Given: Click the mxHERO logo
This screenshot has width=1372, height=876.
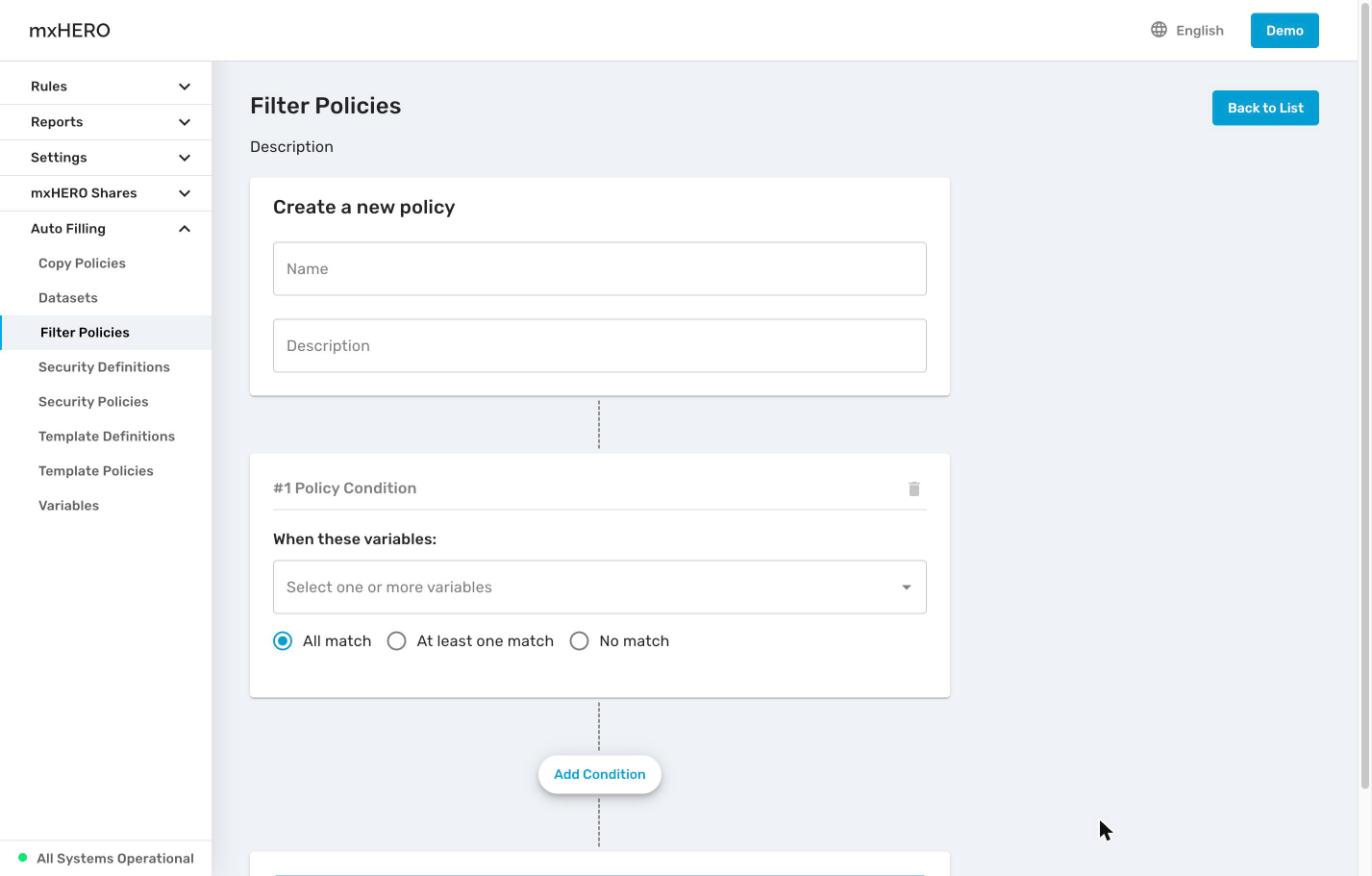Looking at the screenshot, I should point(70,30).
